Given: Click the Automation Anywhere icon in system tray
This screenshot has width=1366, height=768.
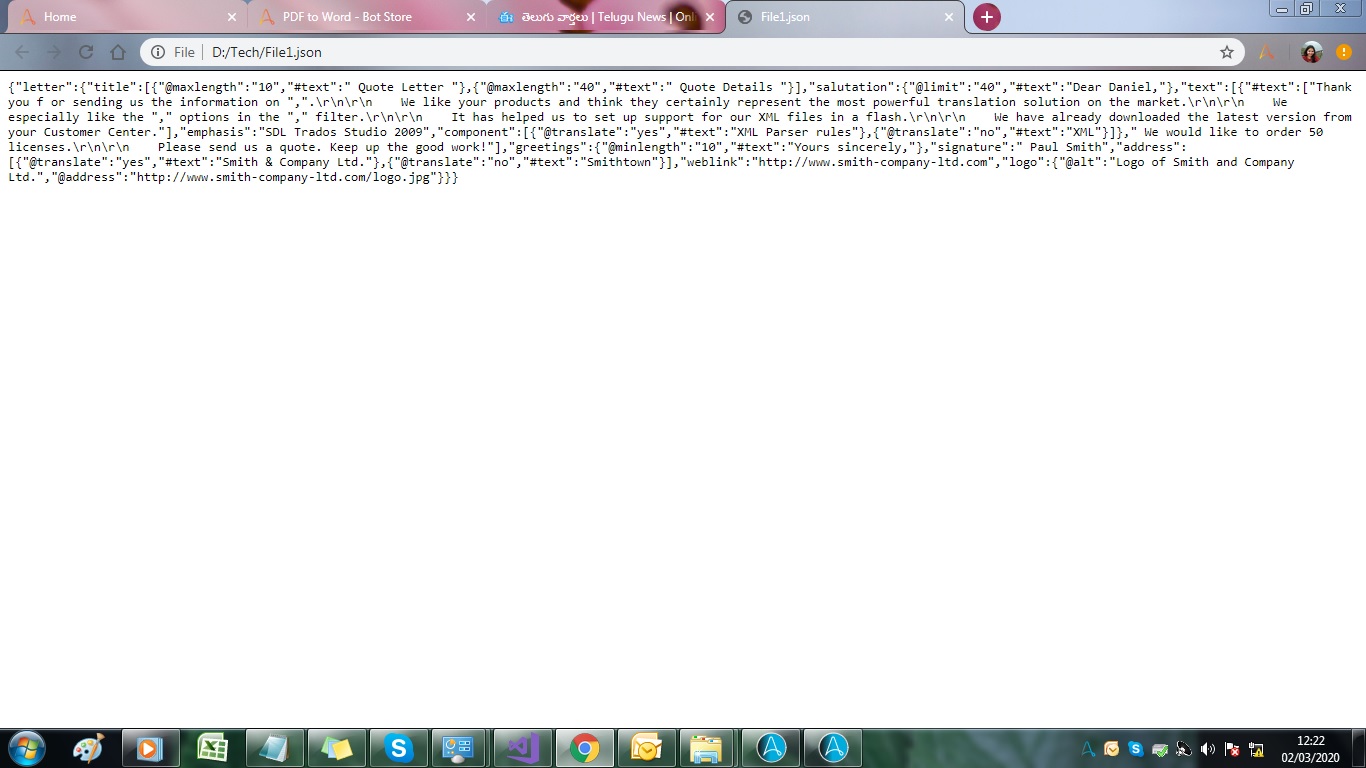Looking at the screenshot, I should point(1088,749).
